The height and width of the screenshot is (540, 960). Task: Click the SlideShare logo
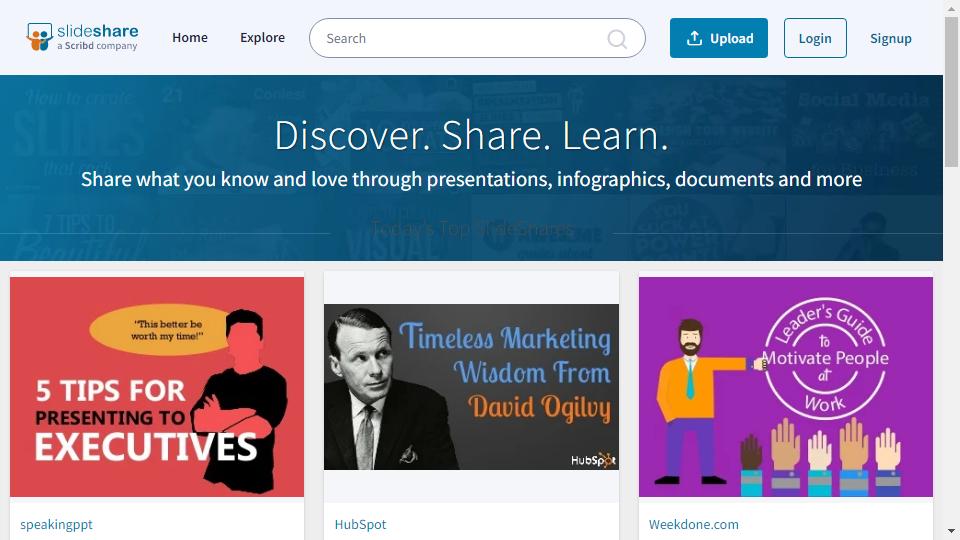(x=82, y=37)
